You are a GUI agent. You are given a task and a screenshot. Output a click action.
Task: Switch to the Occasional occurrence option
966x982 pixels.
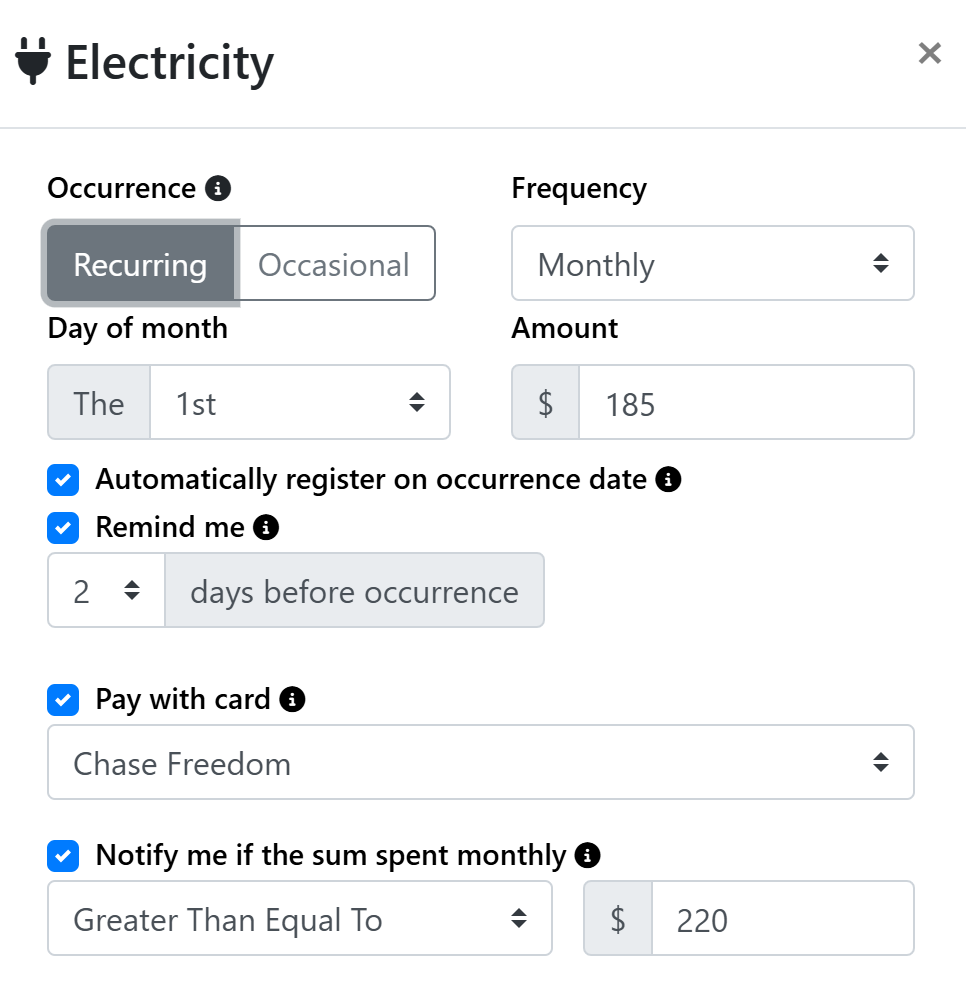coord(333,264)
